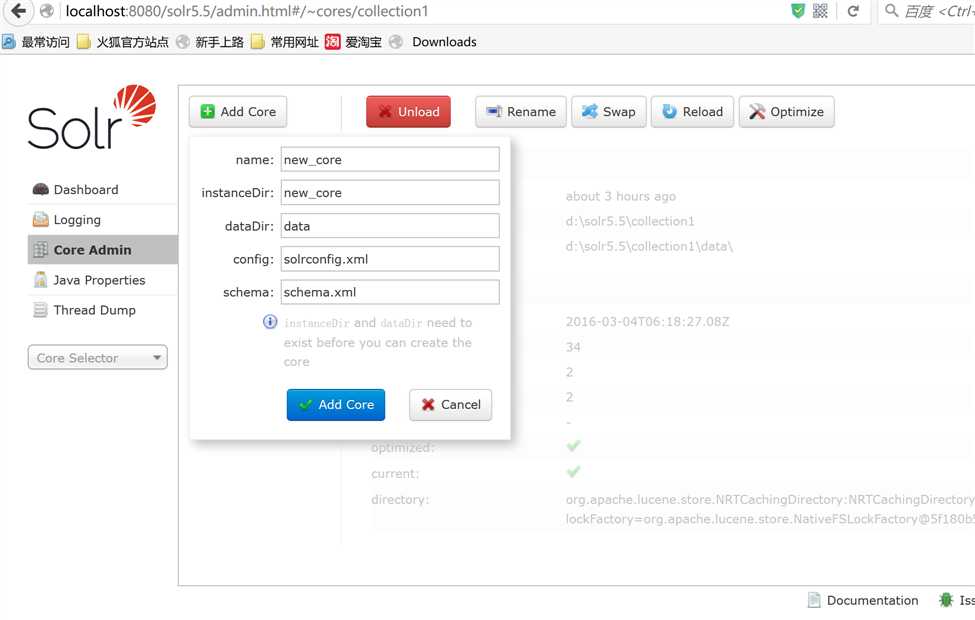
Task: Click the Thread Dump icon
Action: 40,310
